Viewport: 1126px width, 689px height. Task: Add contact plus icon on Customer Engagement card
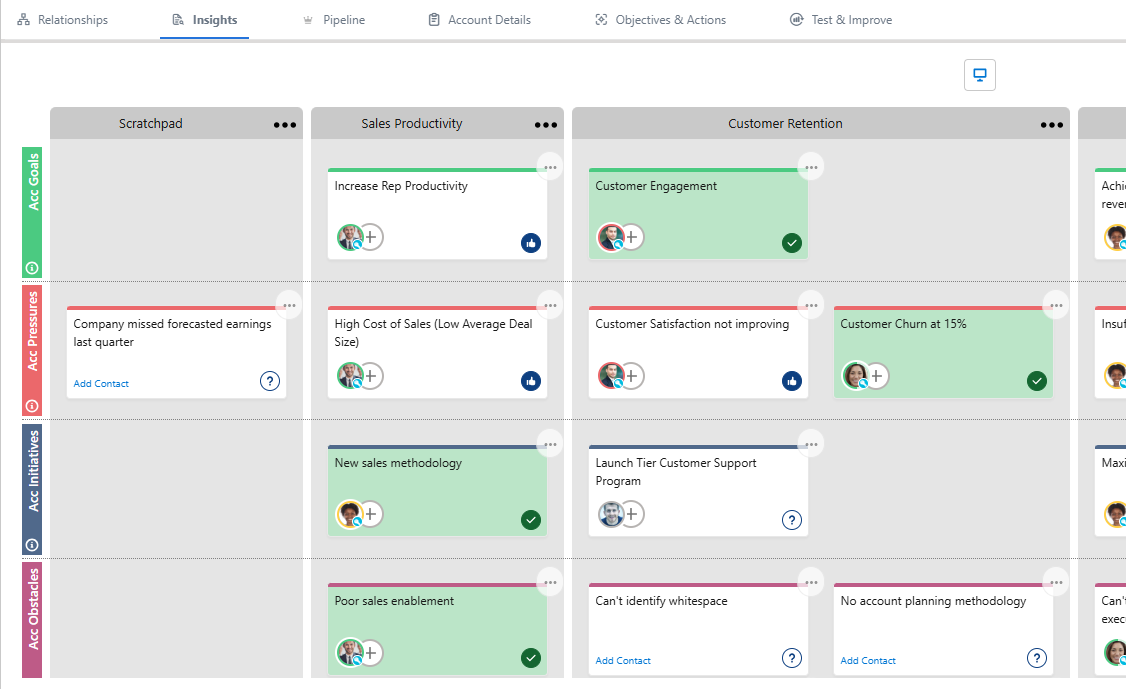[632, 237]
